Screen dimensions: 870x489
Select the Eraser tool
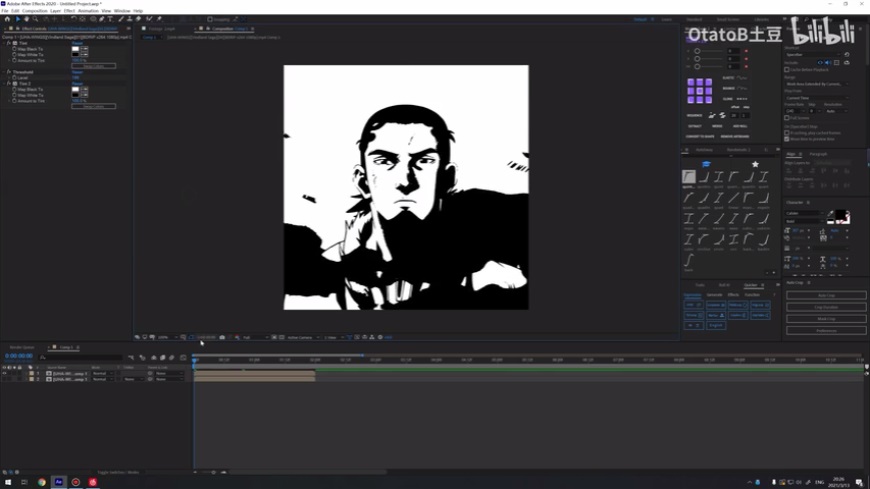coord(138,19)
